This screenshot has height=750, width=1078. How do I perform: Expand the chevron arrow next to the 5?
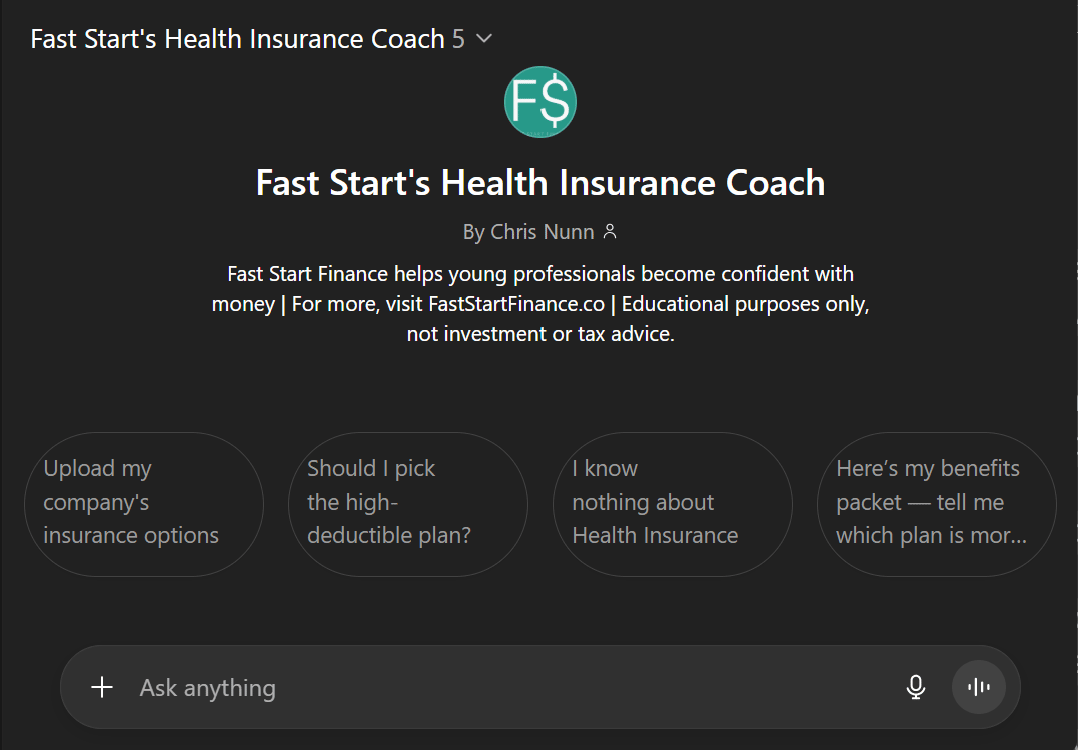[484, 39]
